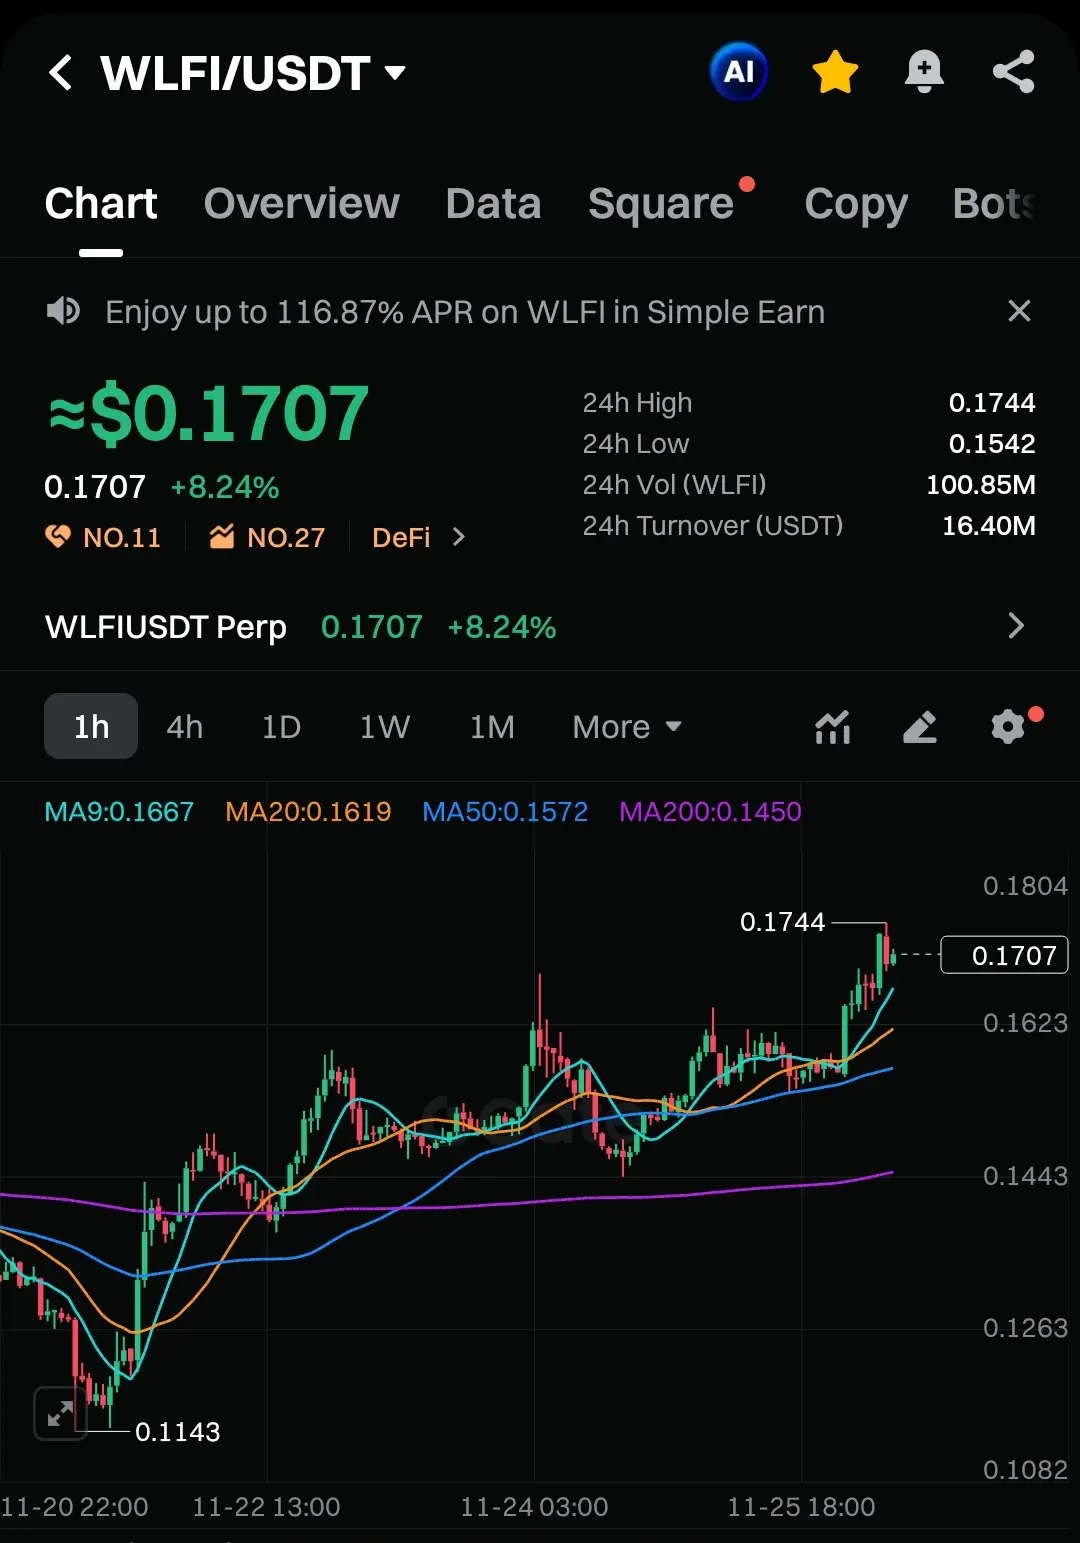Open WLFIUSDT Perp contract row
Screen dimensions: 1080x1543
540,627
